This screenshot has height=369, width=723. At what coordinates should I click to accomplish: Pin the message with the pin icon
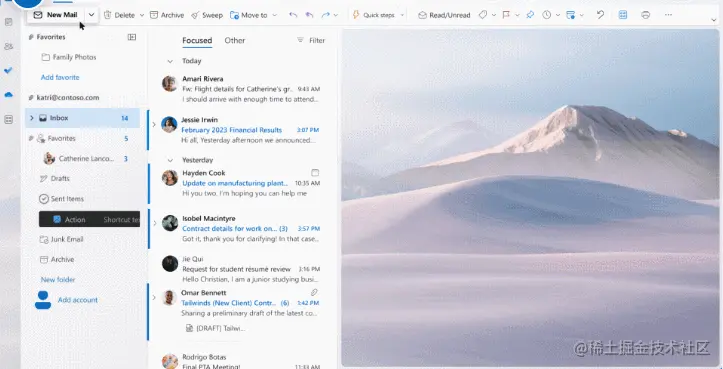tap(530, 15)
